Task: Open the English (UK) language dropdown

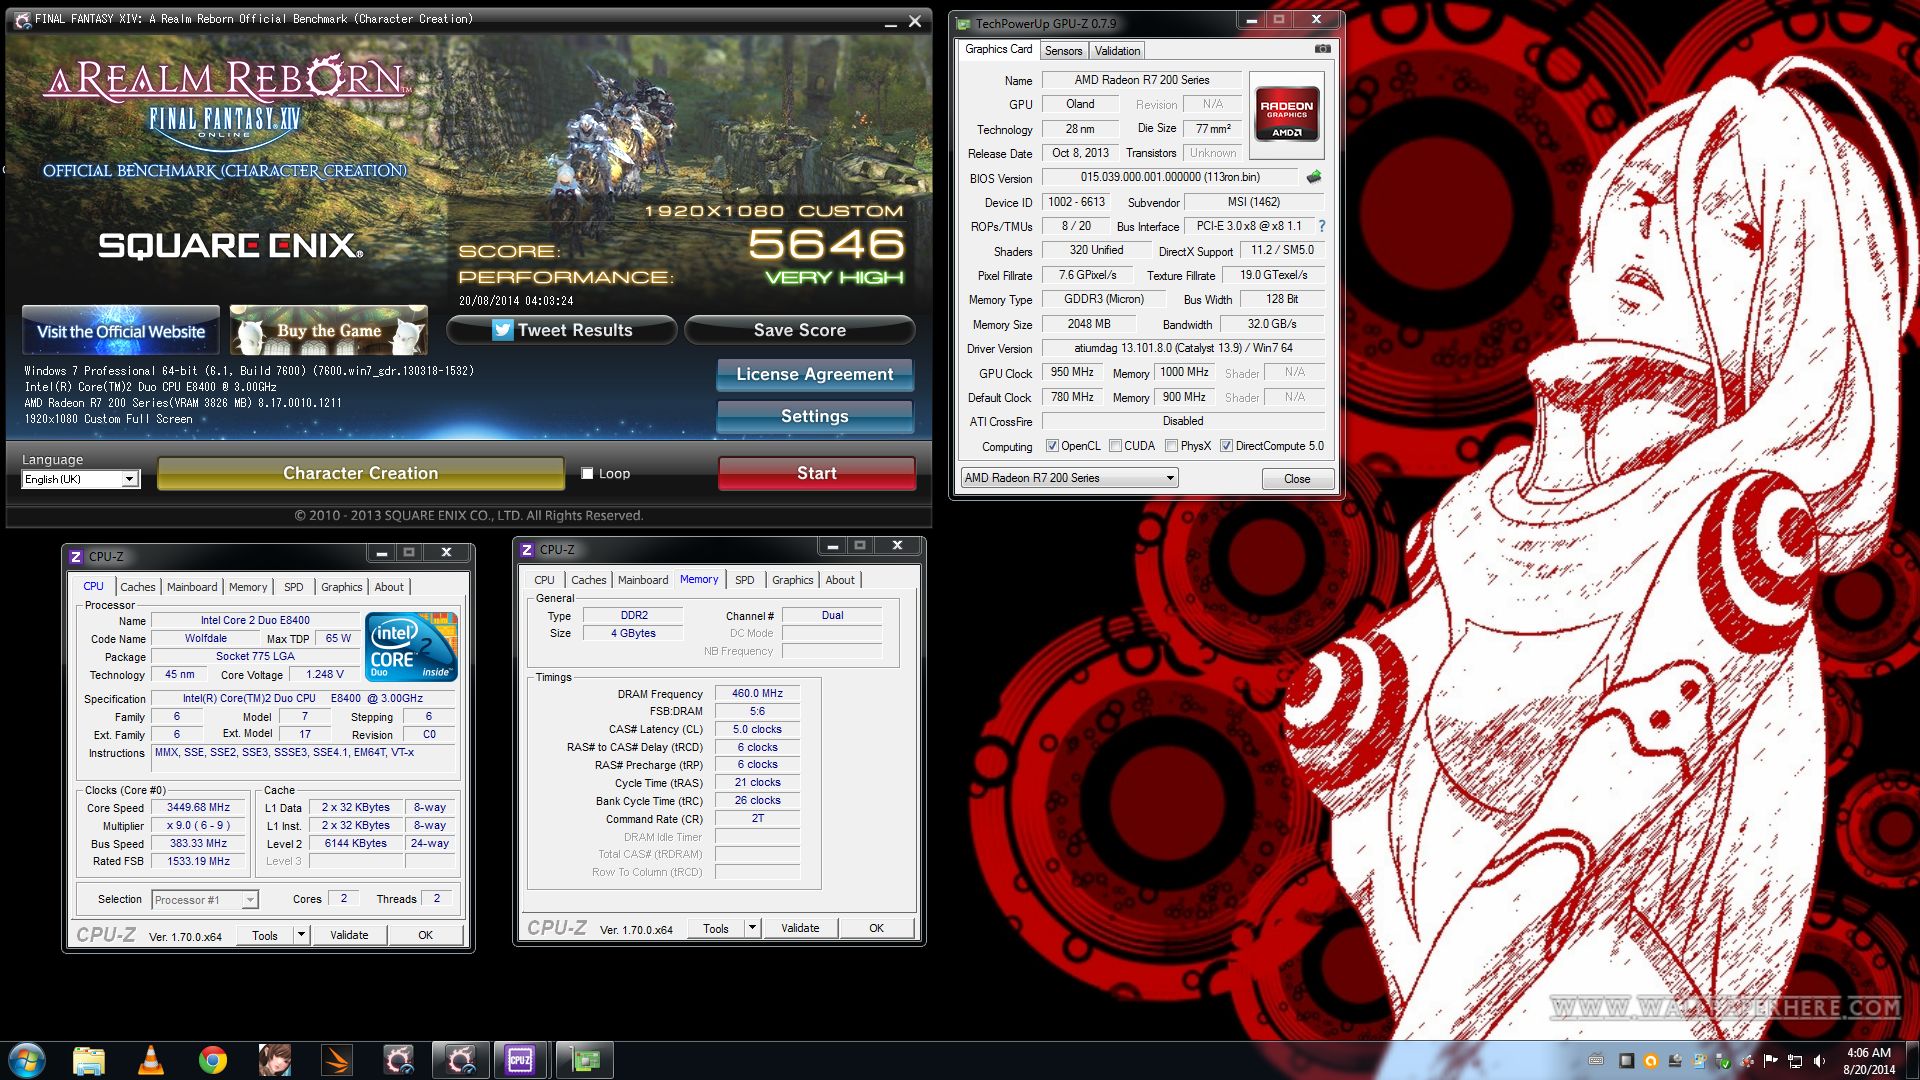Action: point(81,480)
